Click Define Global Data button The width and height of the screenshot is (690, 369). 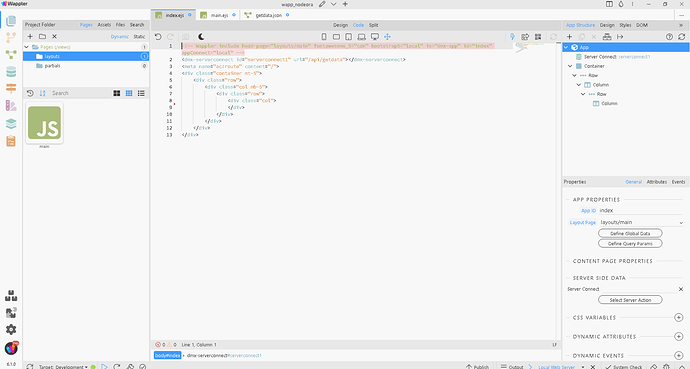630,234
